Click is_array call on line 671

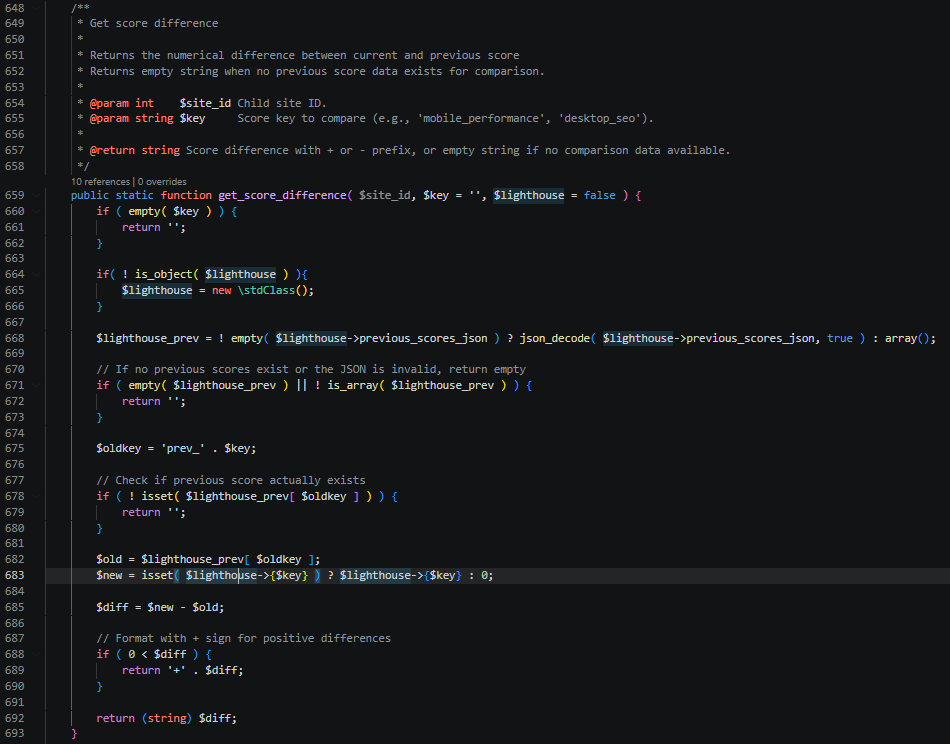pyautogui.click(x=353, y=385)
